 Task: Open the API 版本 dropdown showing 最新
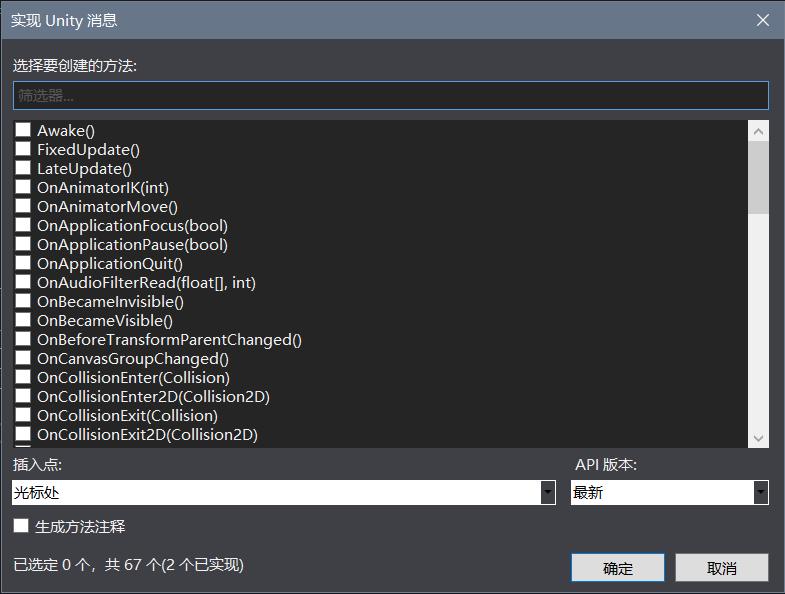click(x=669, y=493)
